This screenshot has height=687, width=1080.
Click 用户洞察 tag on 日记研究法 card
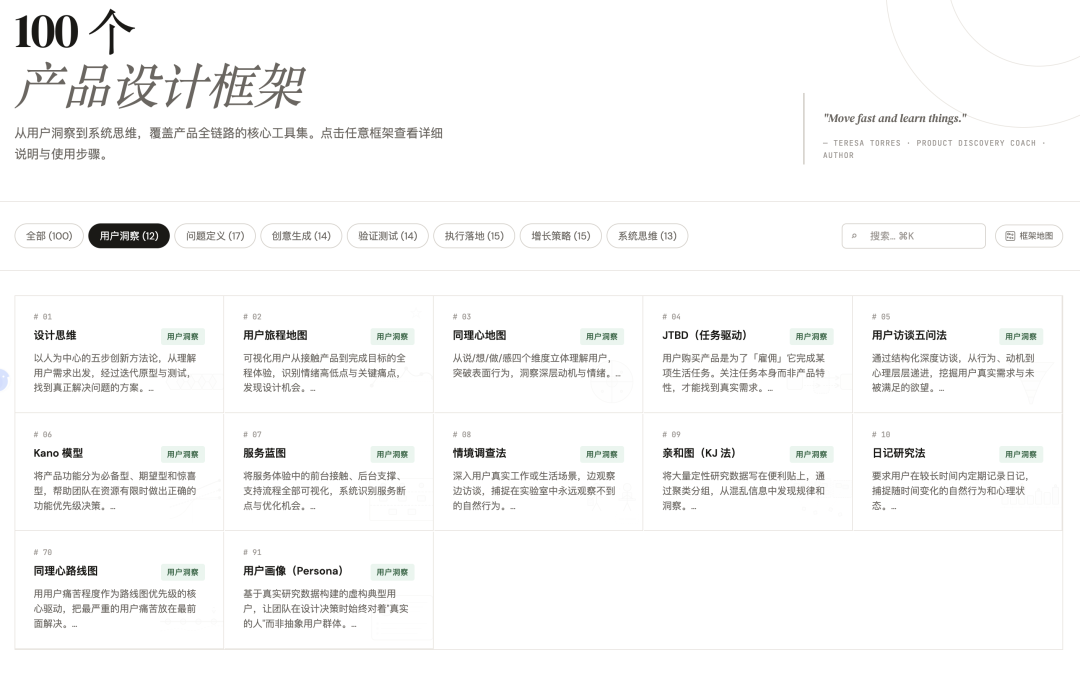pos(1021,454)
